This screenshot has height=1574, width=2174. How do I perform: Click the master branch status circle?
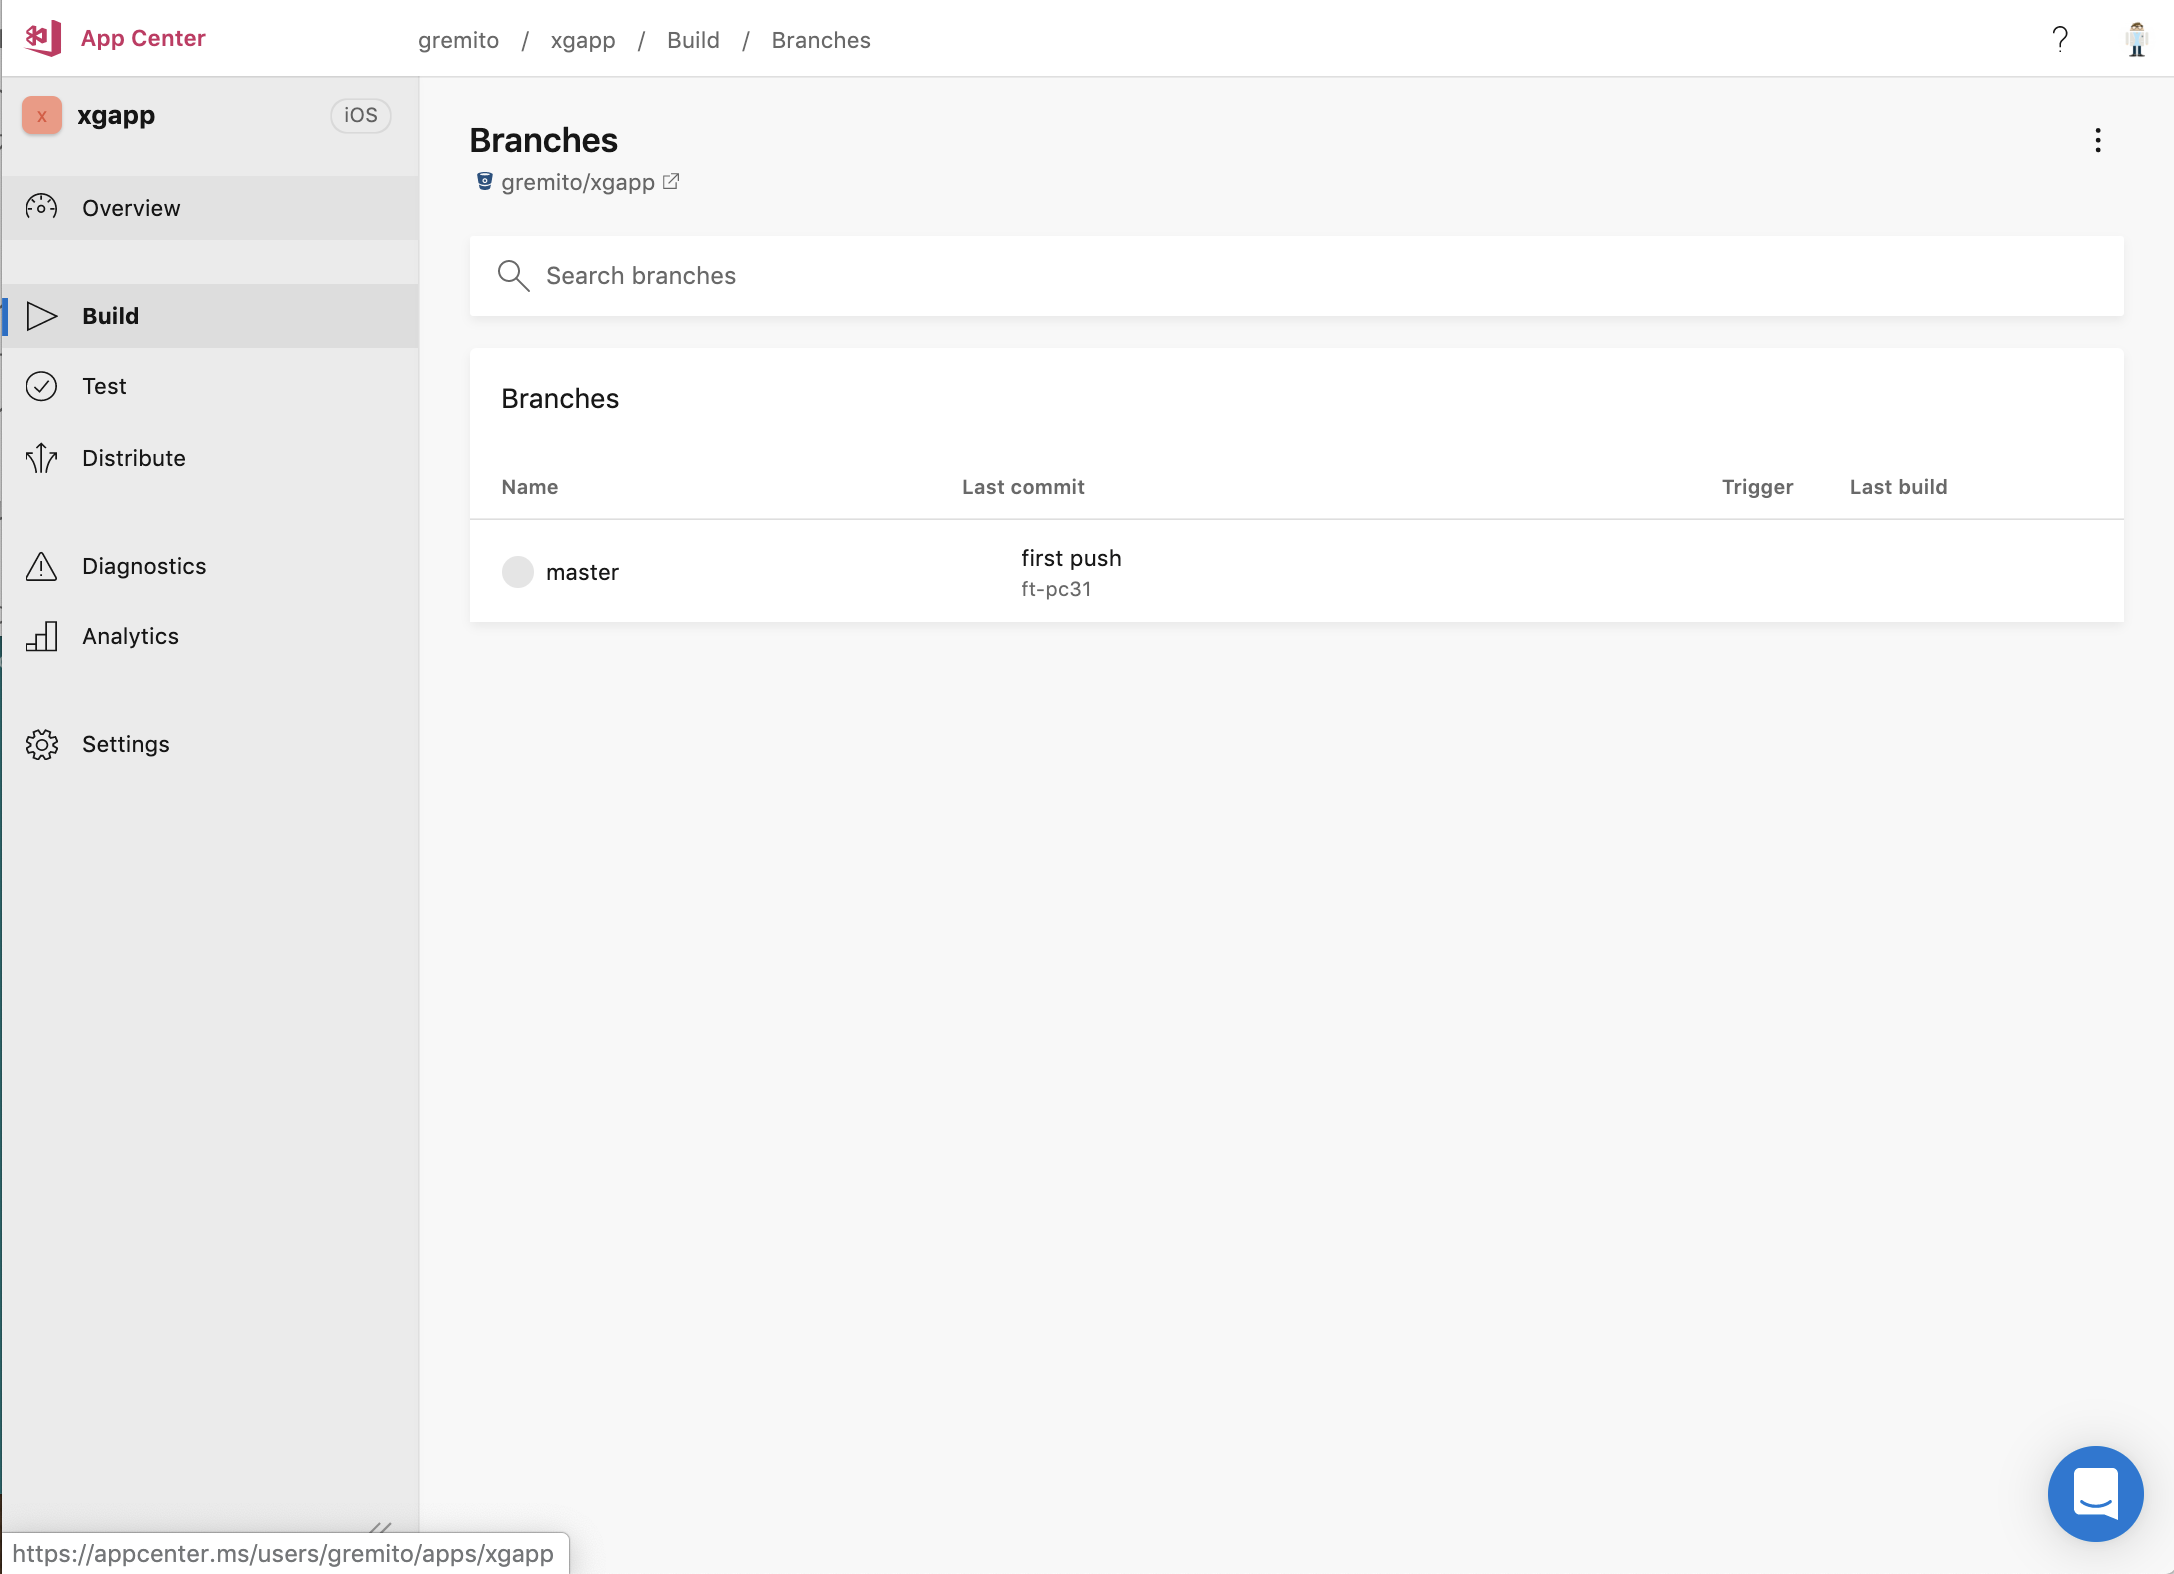(517, 572)
